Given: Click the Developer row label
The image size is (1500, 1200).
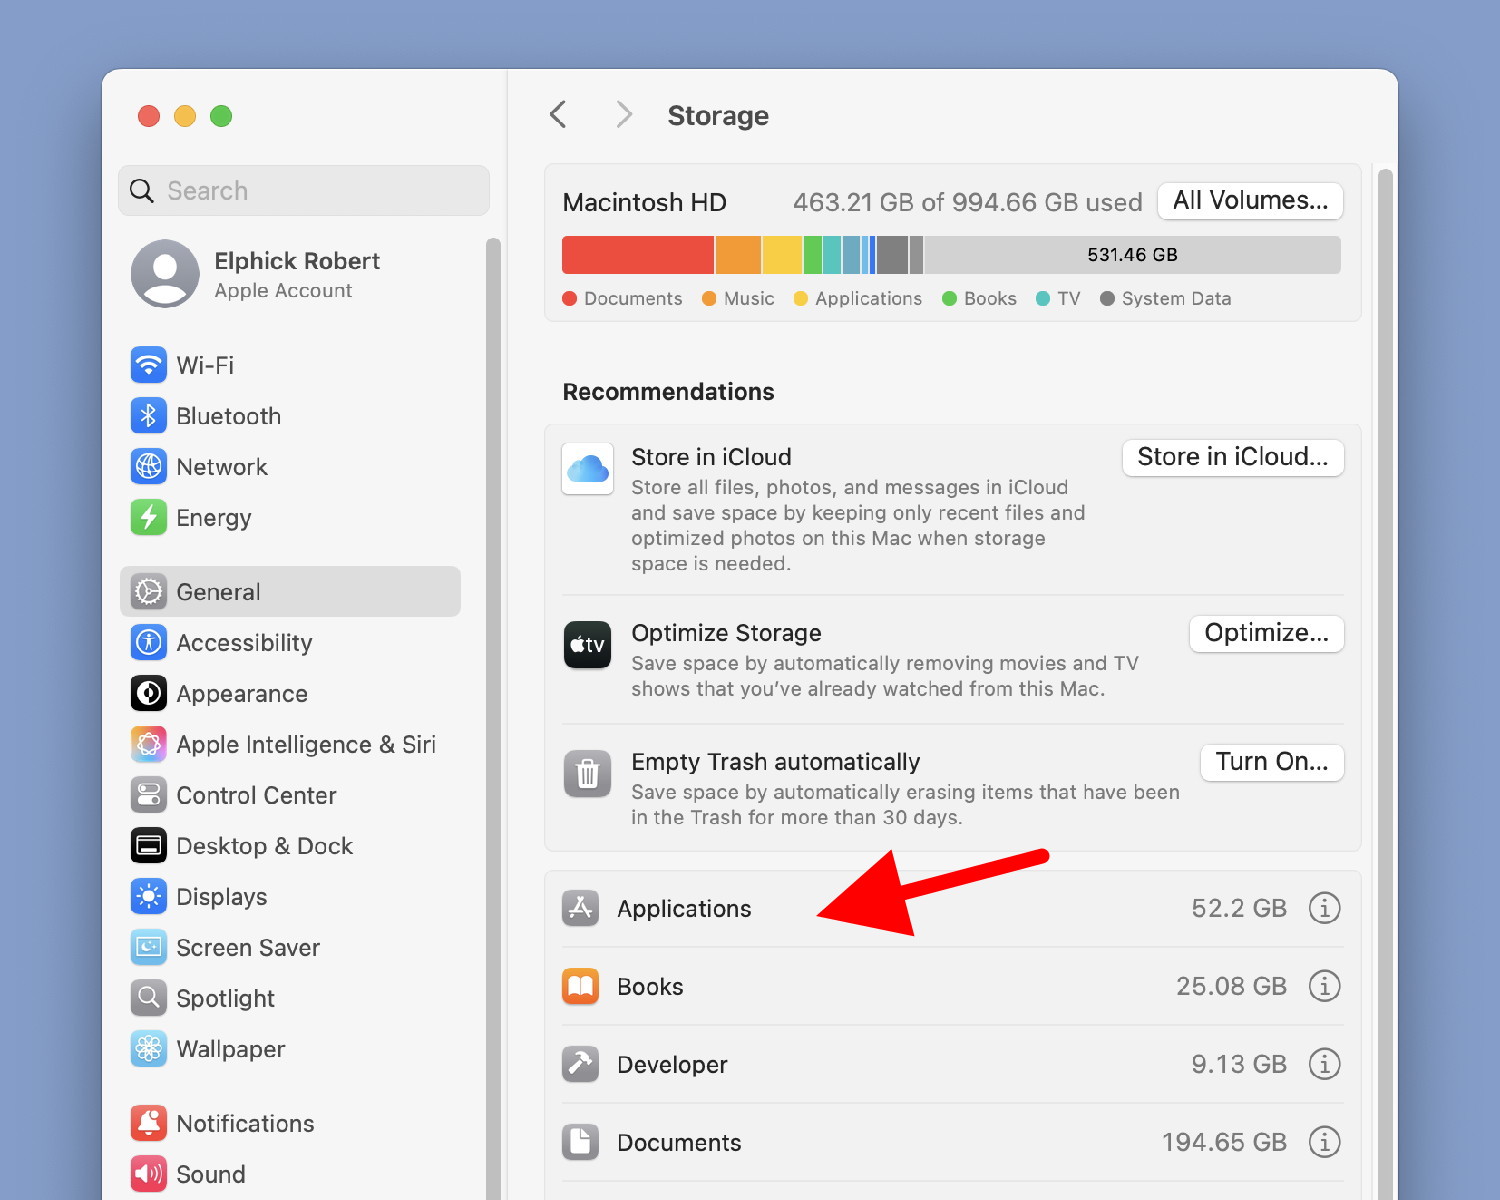Looking at the screenshot, I should (672, 1065).
